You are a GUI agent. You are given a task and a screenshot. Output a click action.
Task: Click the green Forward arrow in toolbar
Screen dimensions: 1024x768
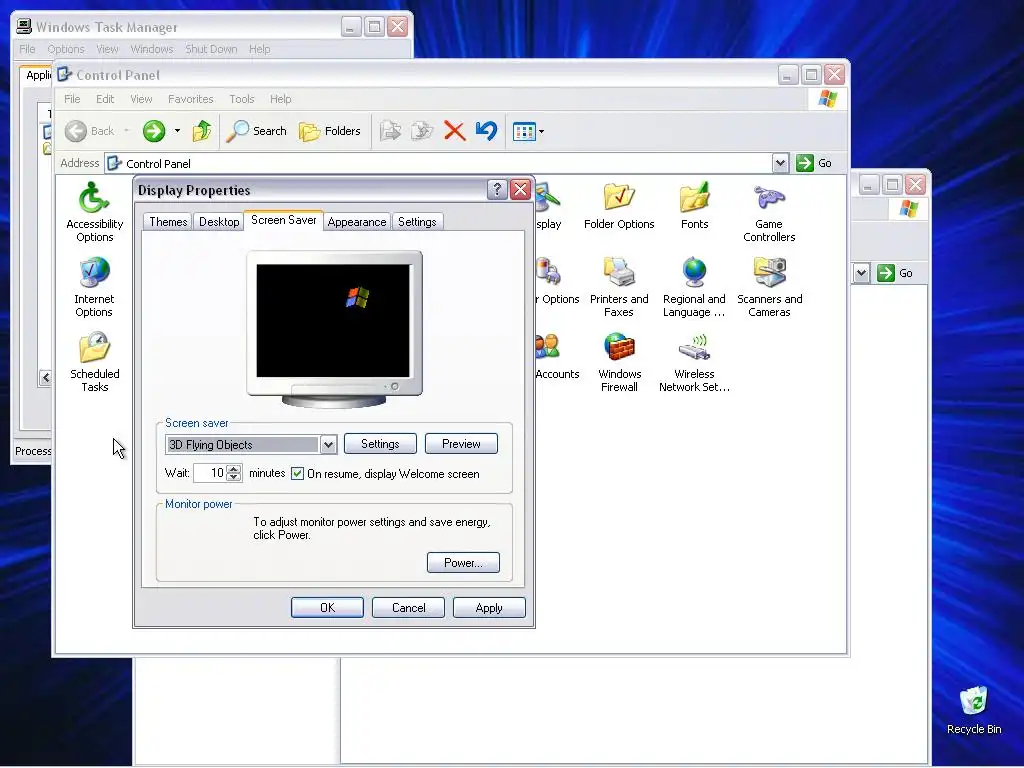pos(154,131)
